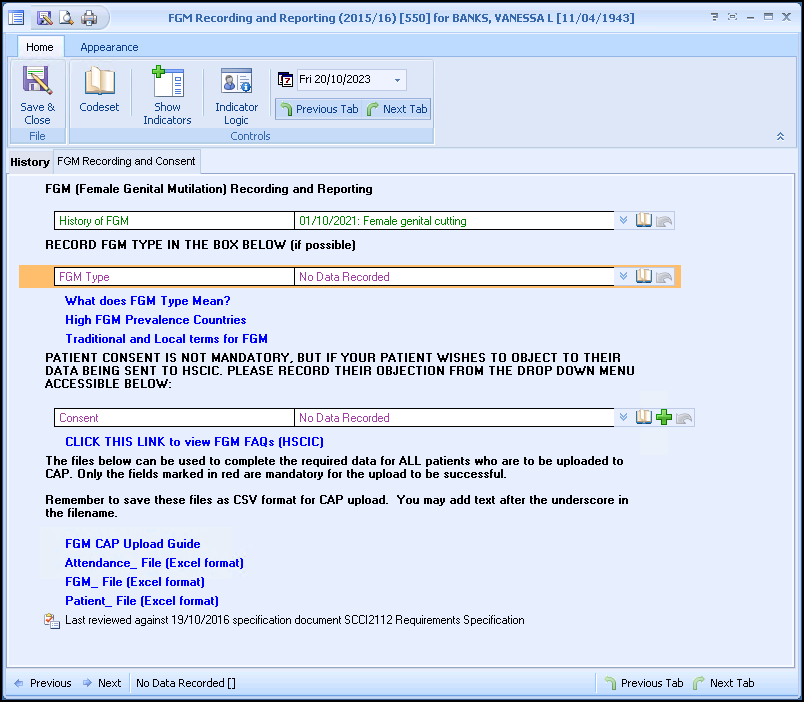The width and height of the screenshot is (804, 702).
Task: Open Indicator Logic from the ribbon
Action: click(236, 95)
